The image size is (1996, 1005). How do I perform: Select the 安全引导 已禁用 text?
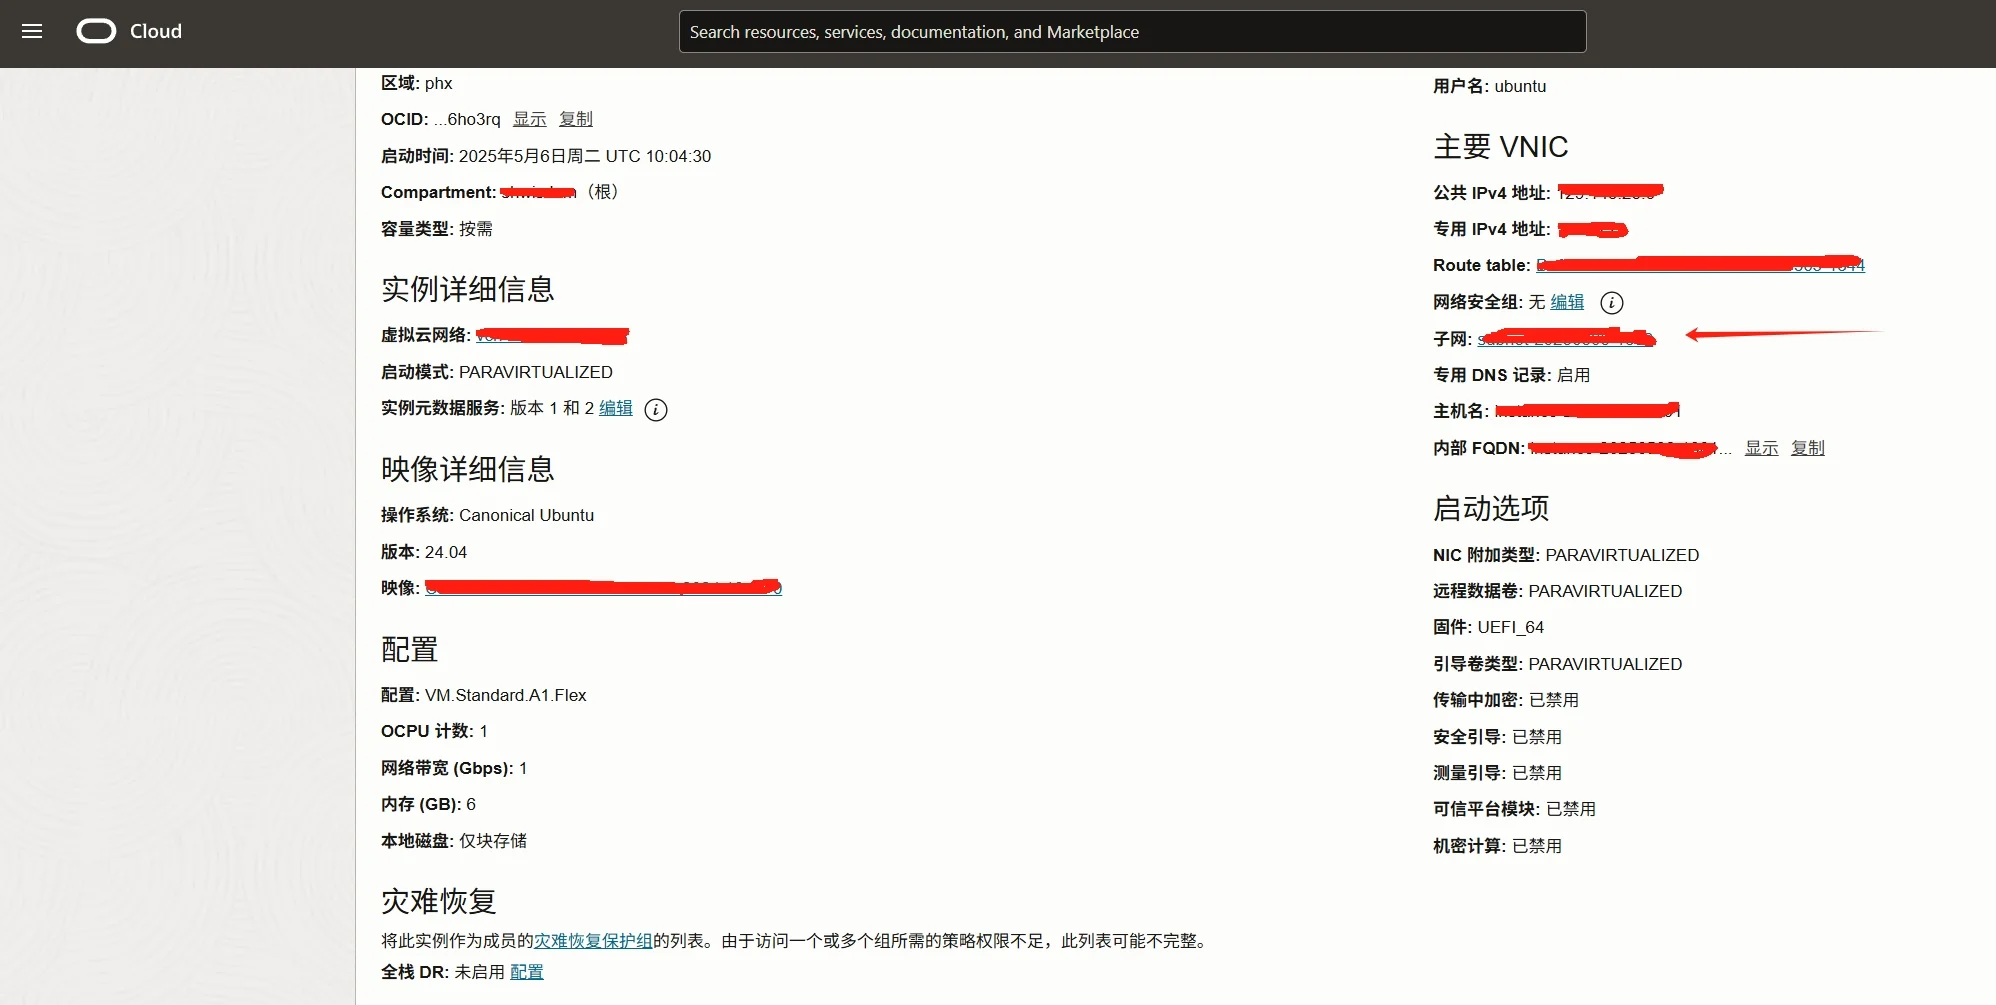(x=1497, y=737)
